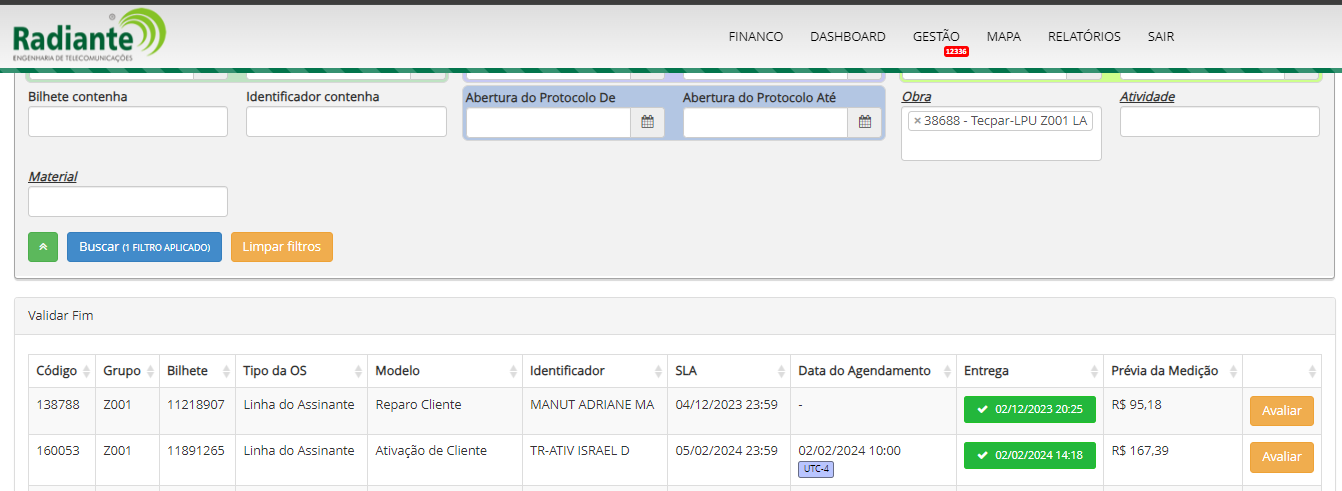
Task: Remove the 38688 Tecpar-LPU tag from Obra
Action: [x=917, y=121]
